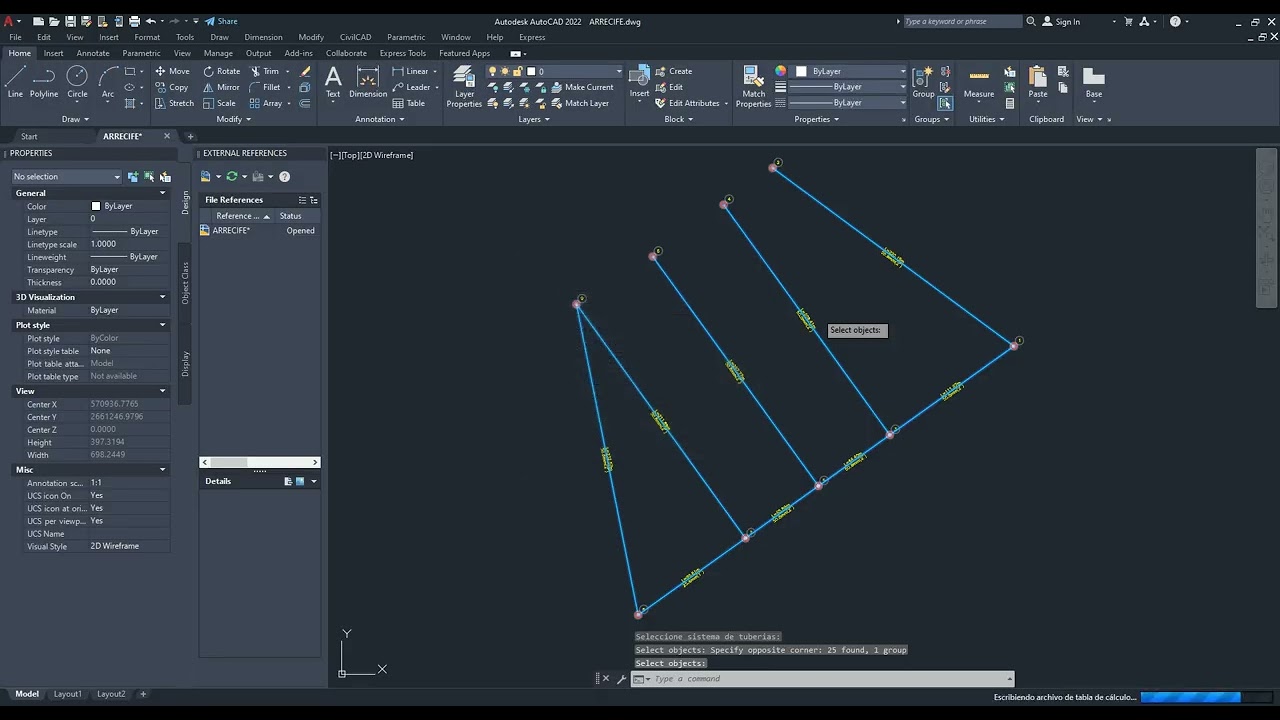The image size is (1280, 720).
Task: Open the CivilCAD menu
Action: coord(355,37)
